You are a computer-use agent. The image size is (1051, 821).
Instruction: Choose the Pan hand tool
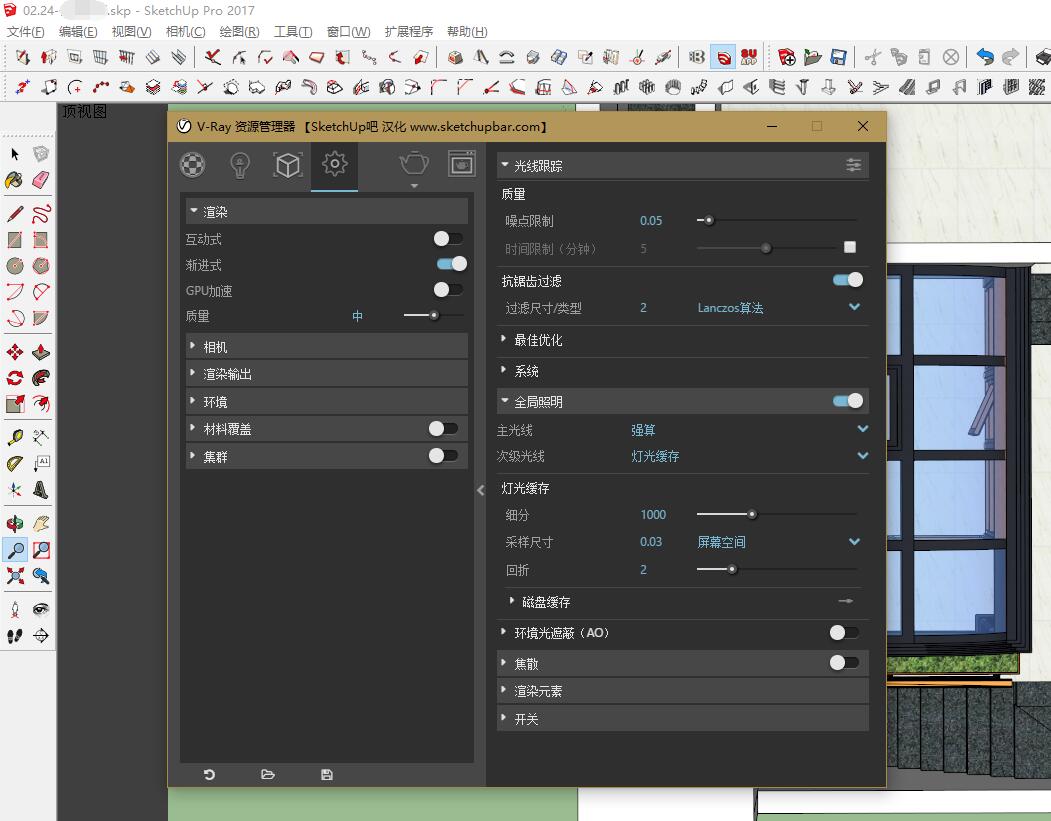(41, 523)
